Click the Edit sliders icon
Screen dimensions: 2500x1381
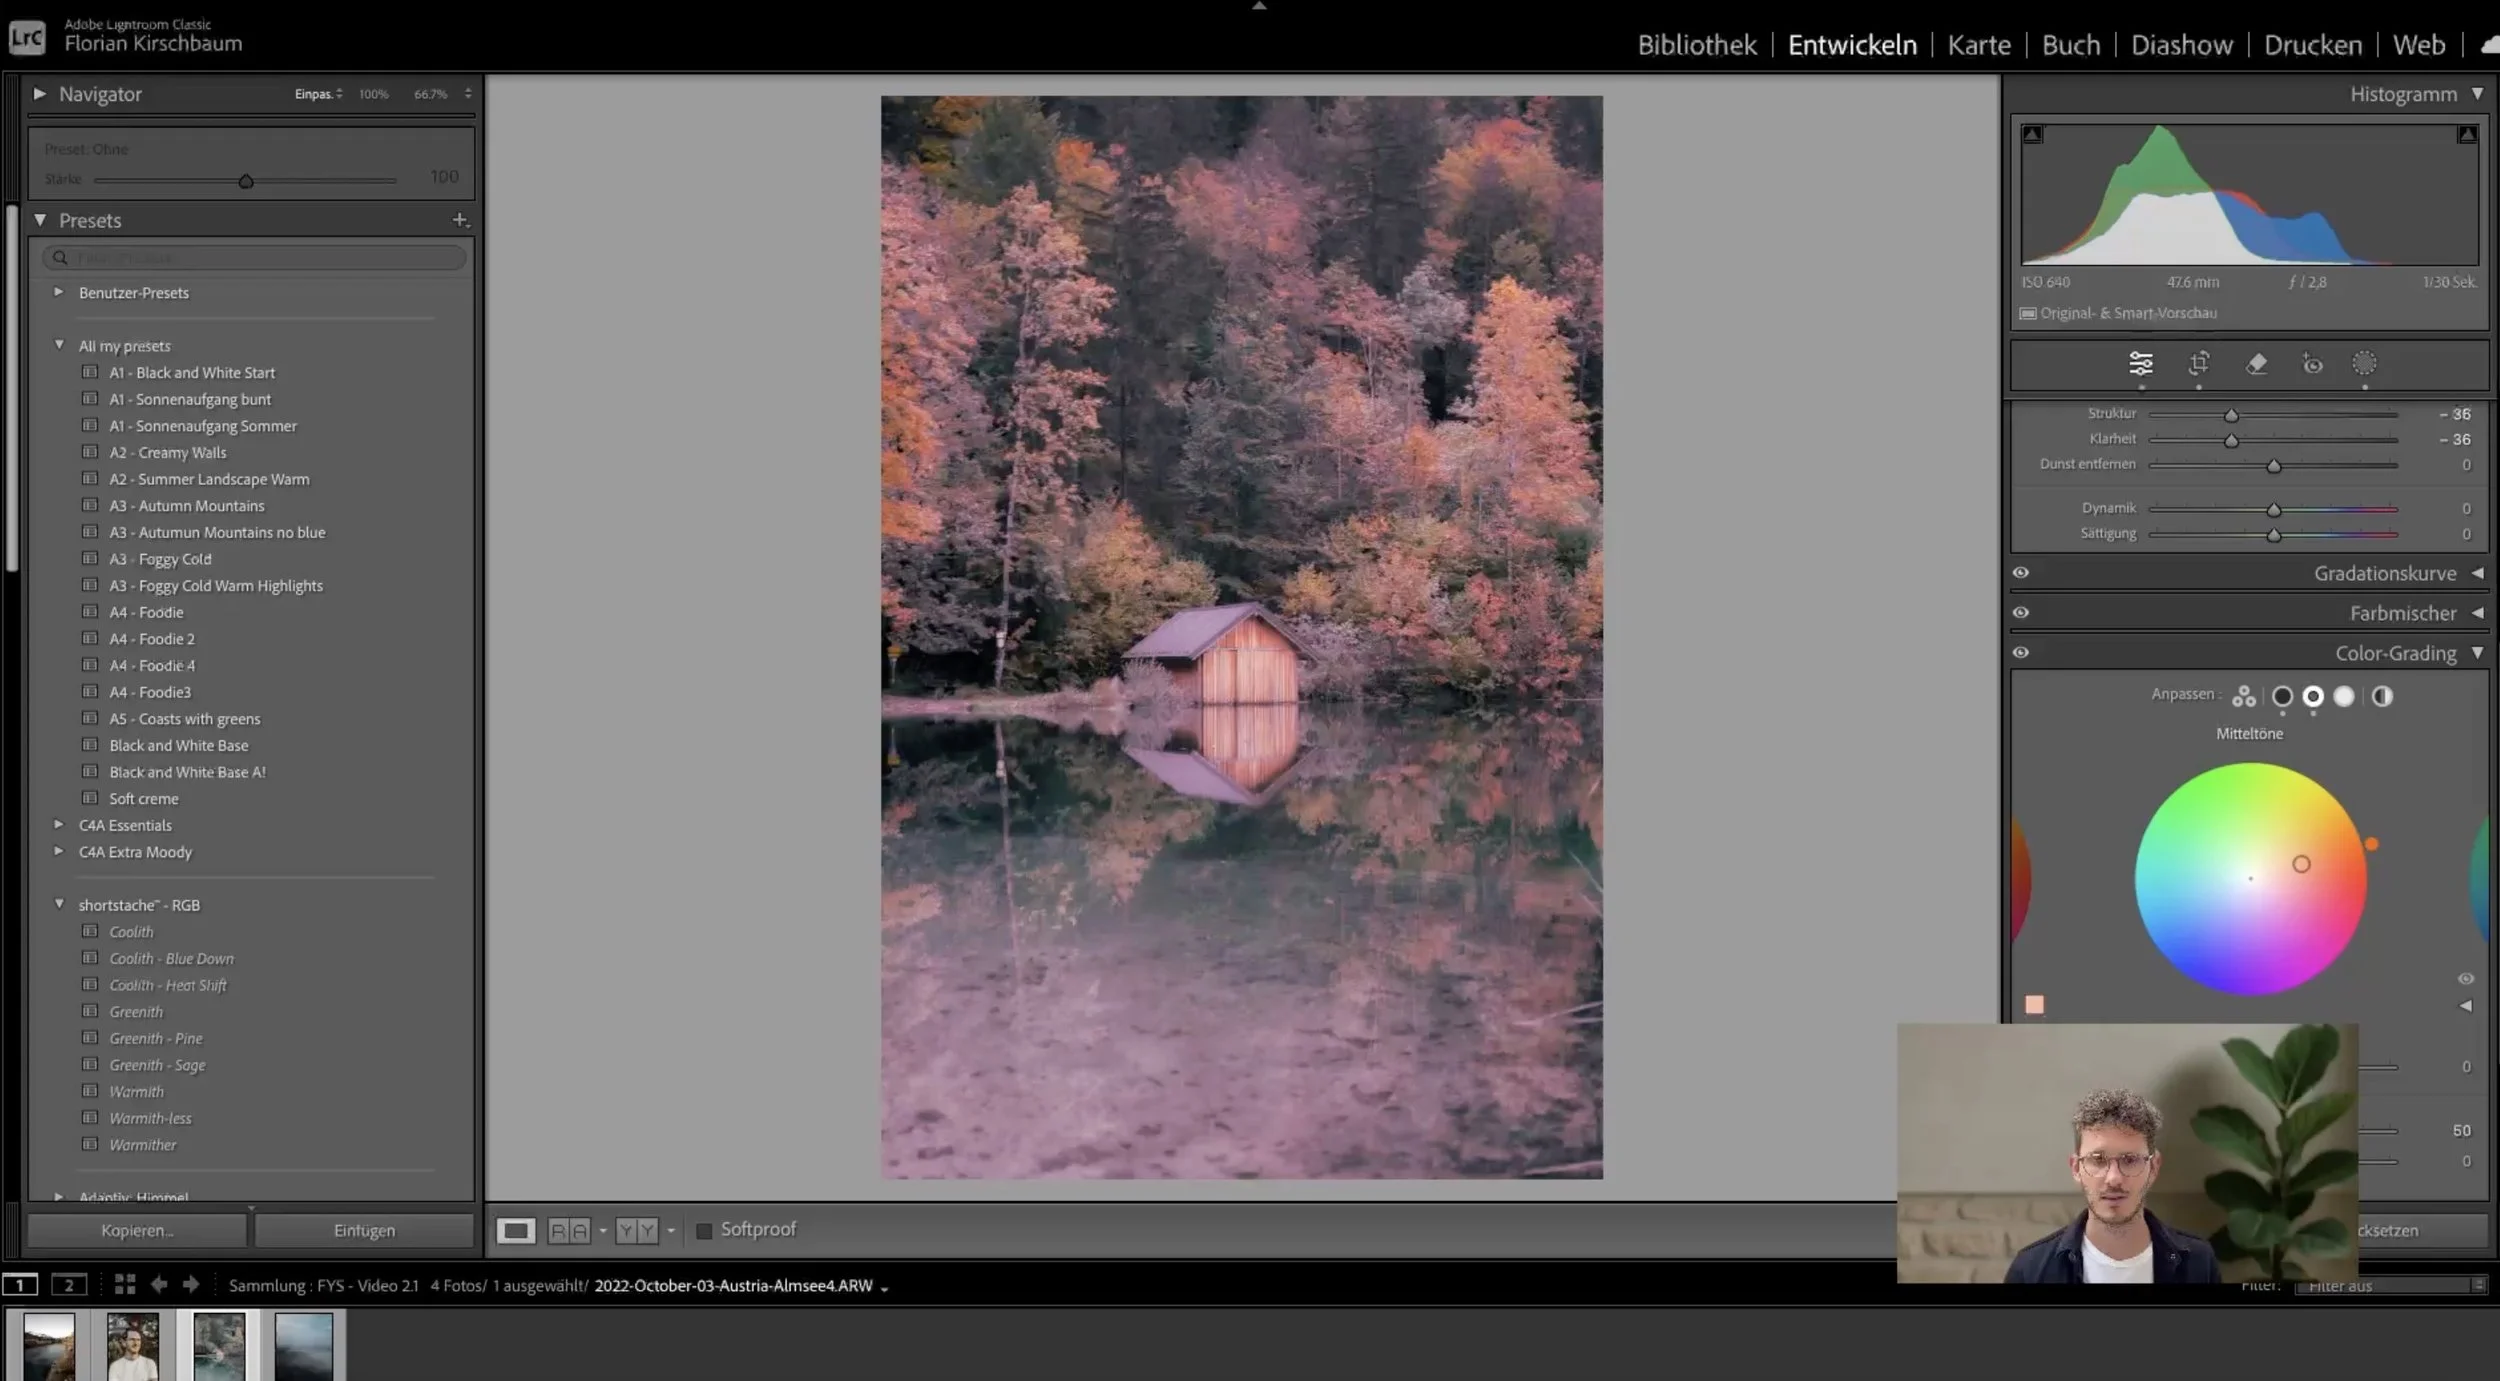2140,363
